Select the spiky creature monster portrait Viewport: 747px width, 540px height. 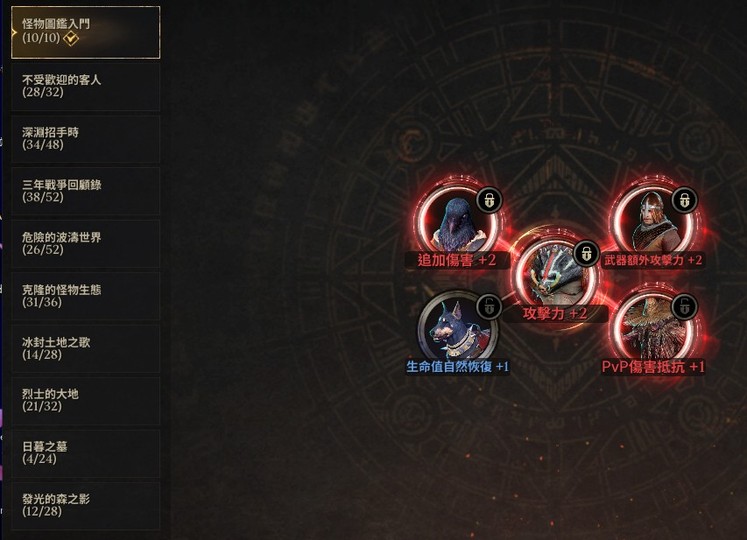tap(653, 327)
